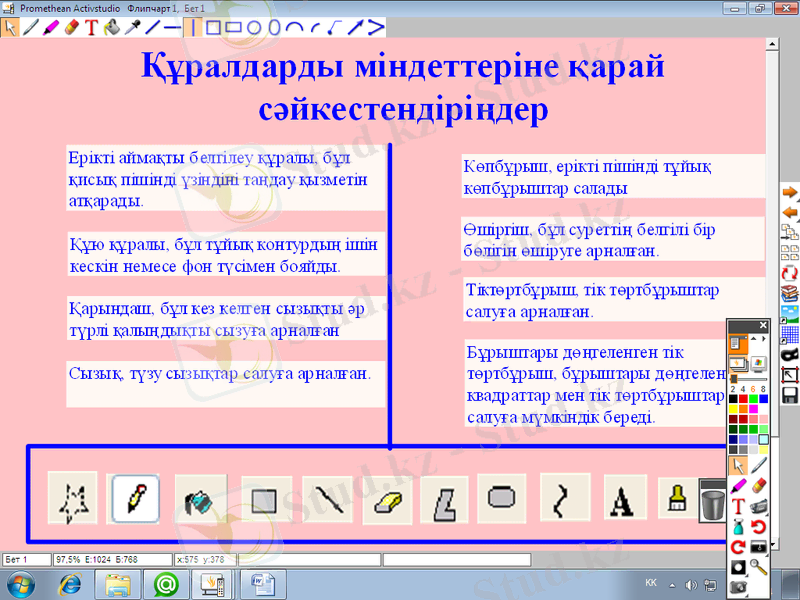Open the toolbox main menu icon
This screenshot has width=800, height=600.
(x=739, y=342)
